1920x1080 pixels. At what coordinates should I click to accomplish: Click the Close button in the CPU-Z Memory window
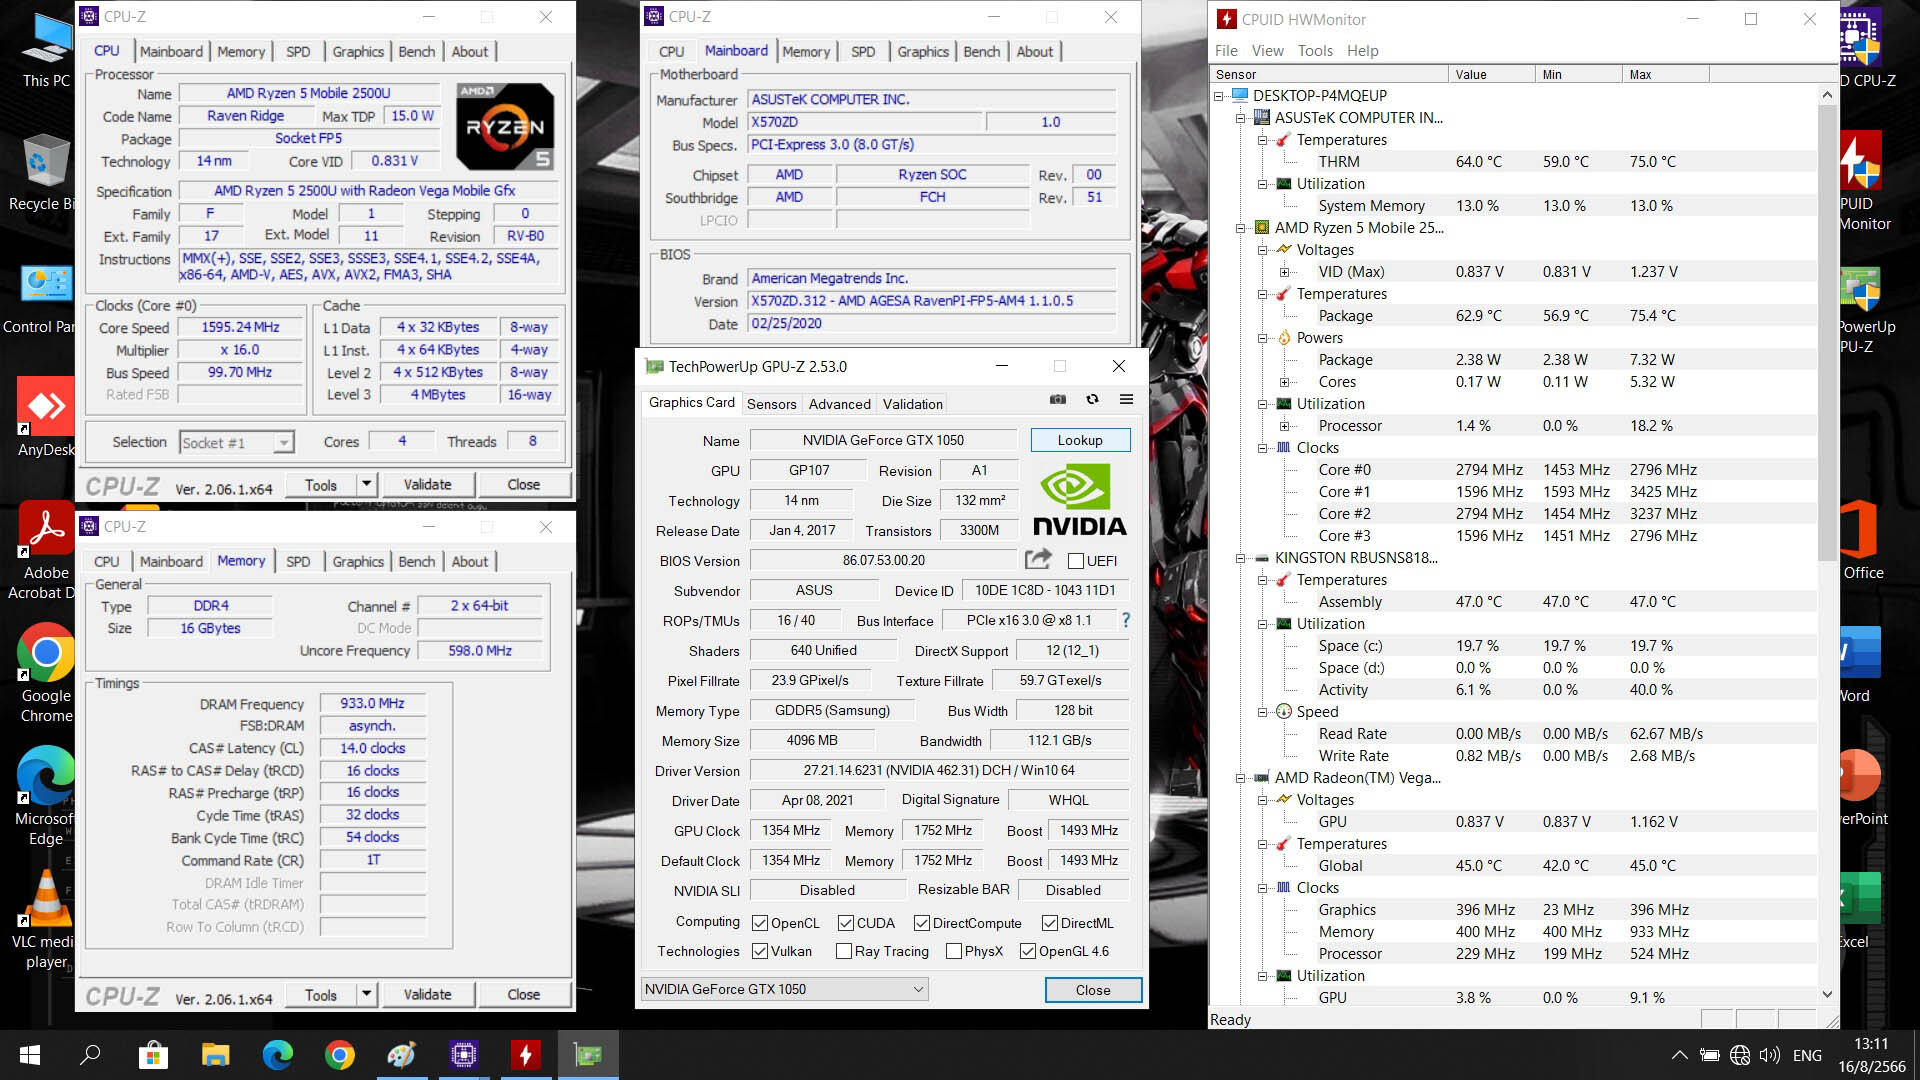pyautogui.click(x=523, y=994)
